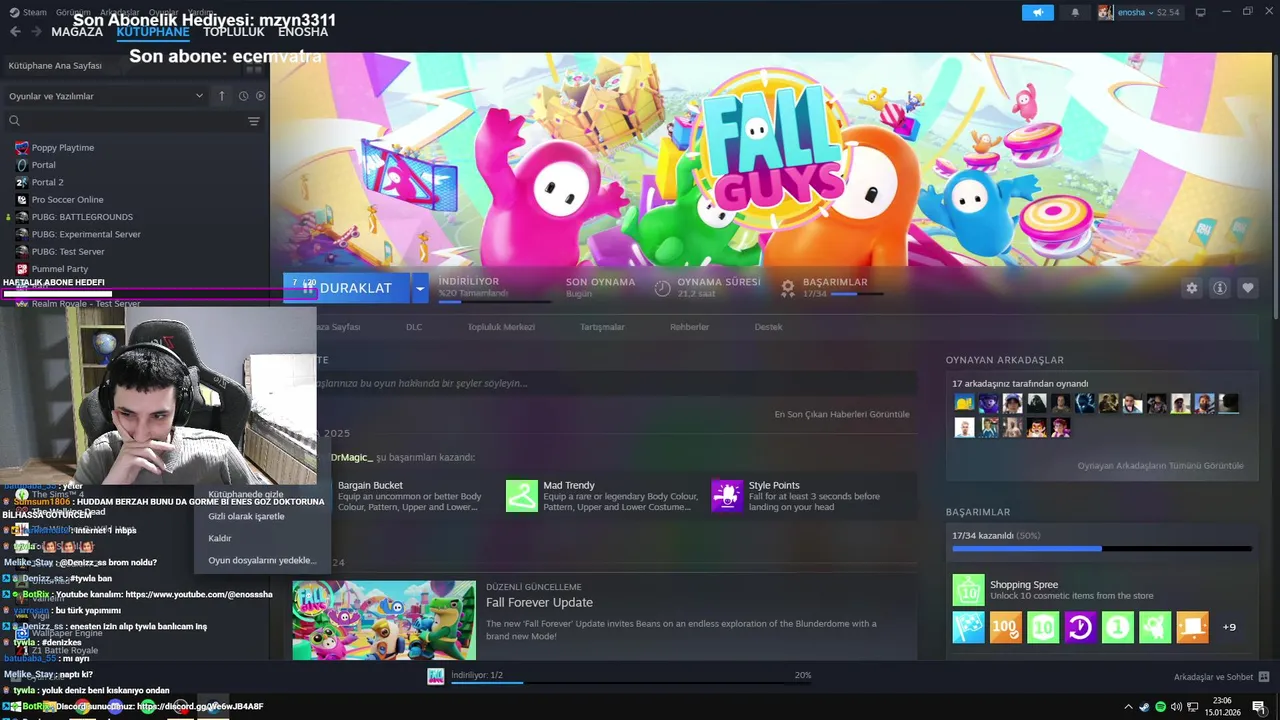Click the Mad Trendy achievement icon

point(522,495)
